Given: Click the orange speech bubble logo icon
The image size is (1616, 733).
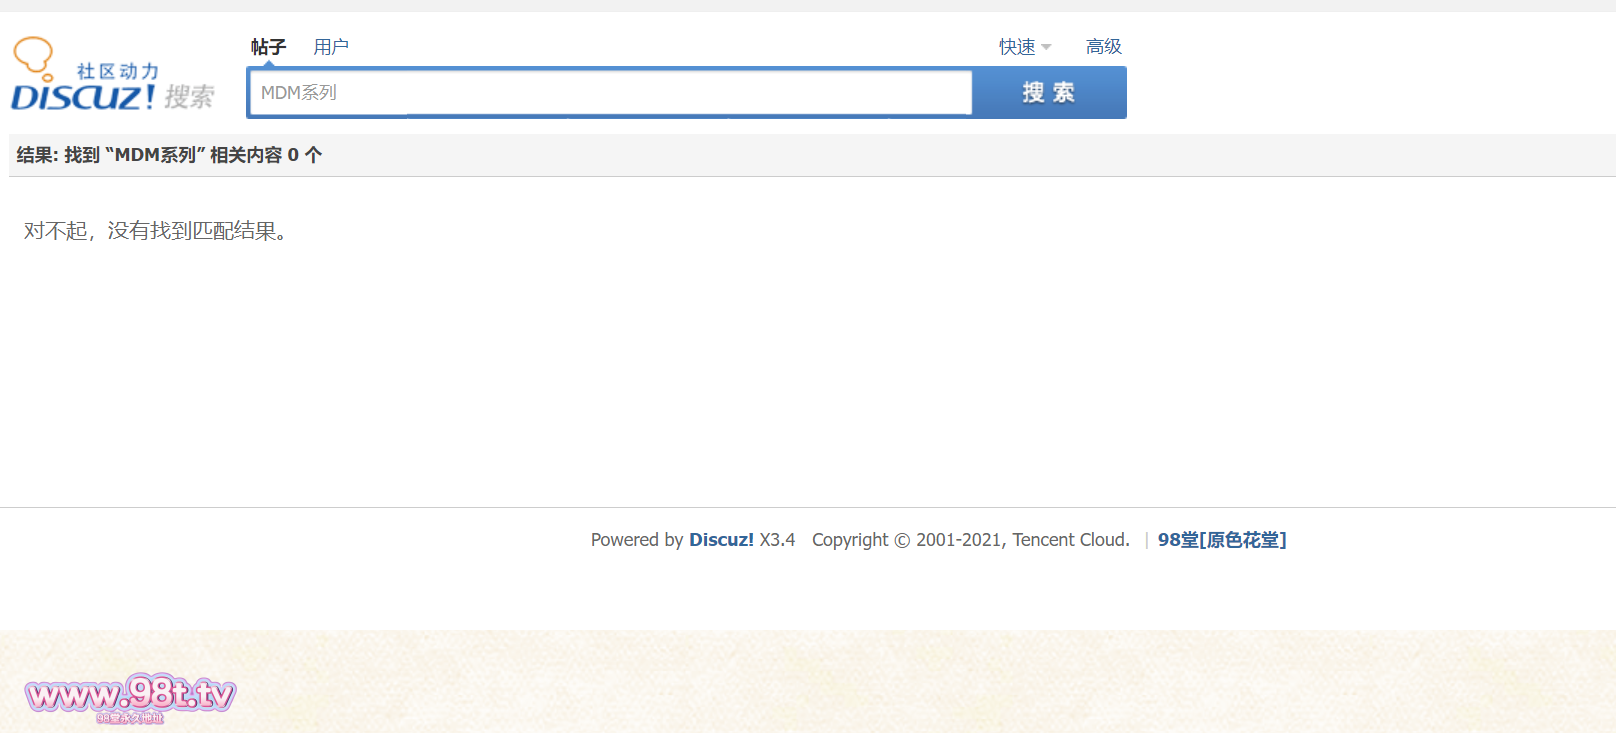Looking at the screenshot, I should pos(34,58).
